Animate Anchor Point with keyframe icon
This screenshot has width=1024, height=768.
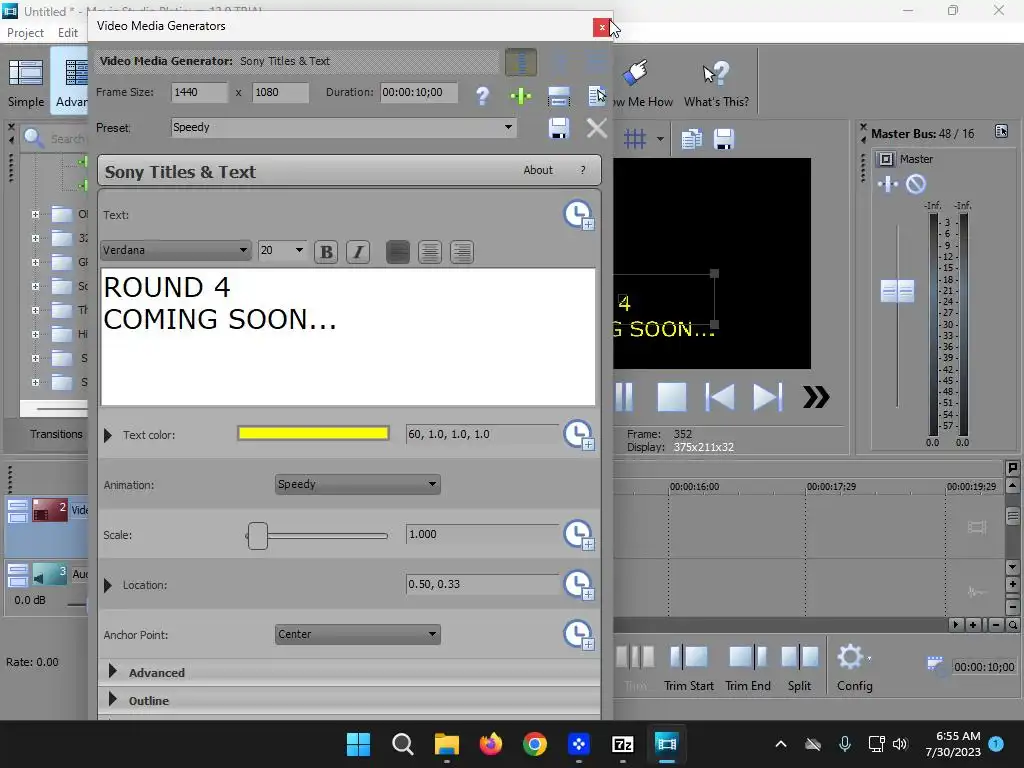(x=578, y=634)
